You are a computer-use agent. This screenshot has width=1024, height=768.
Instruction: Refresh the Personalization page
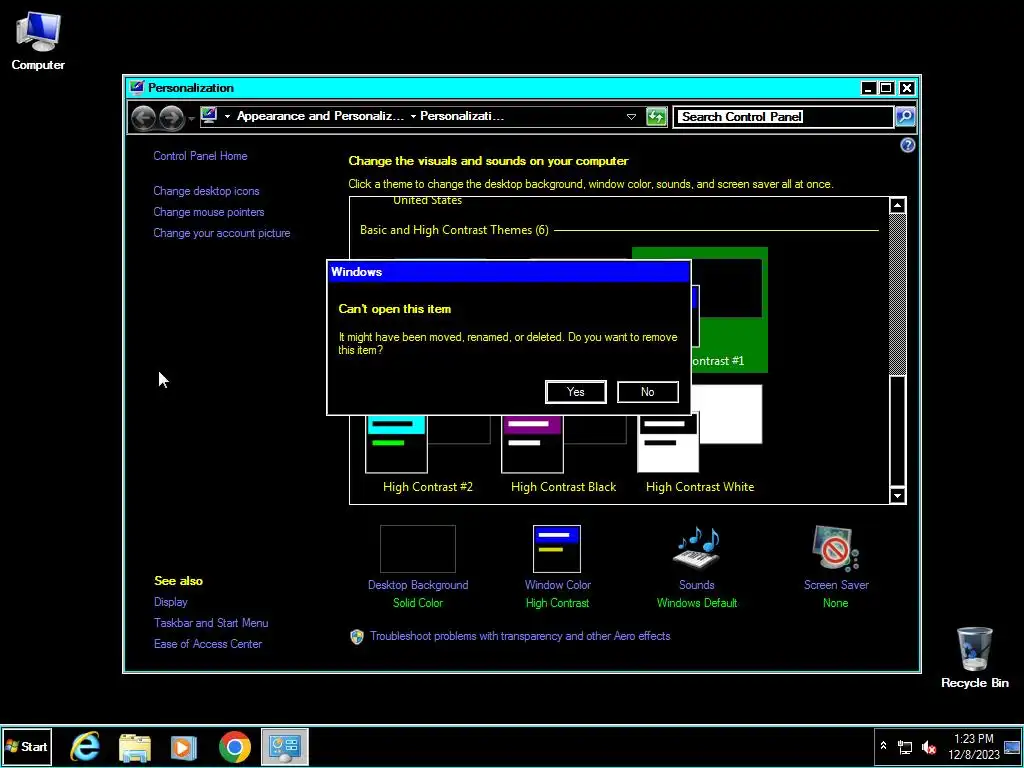click(656, 117)
